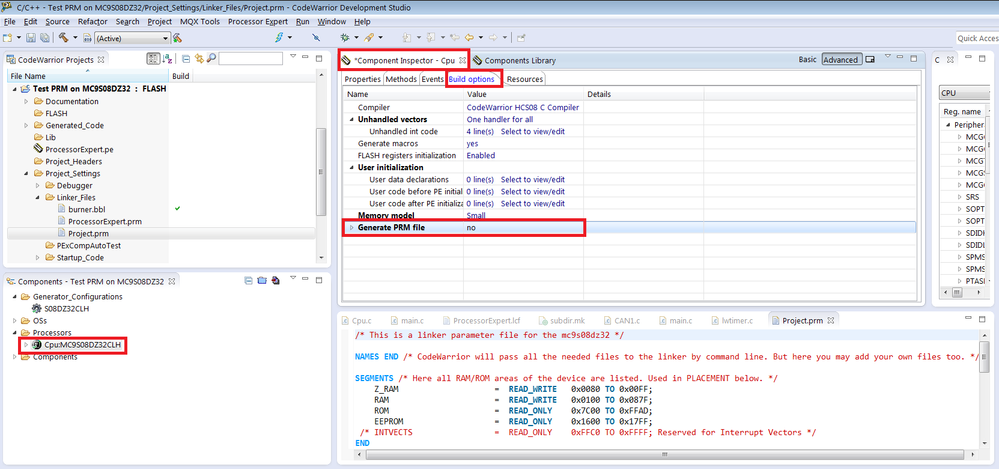The image size is (999, 469).
Task: Click the blue flash programmer toolbar icon
Action: (x=279, y=38)
